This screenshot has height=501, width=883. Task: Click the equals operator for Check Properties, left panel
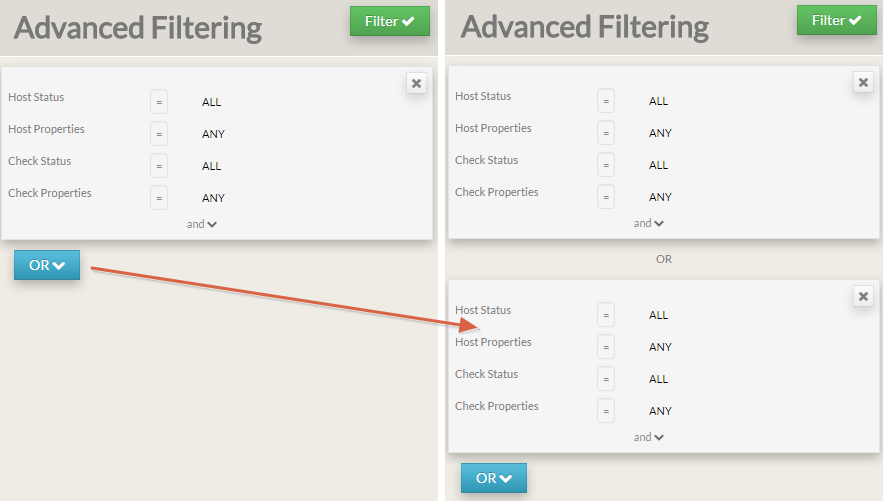click(159, 198)
